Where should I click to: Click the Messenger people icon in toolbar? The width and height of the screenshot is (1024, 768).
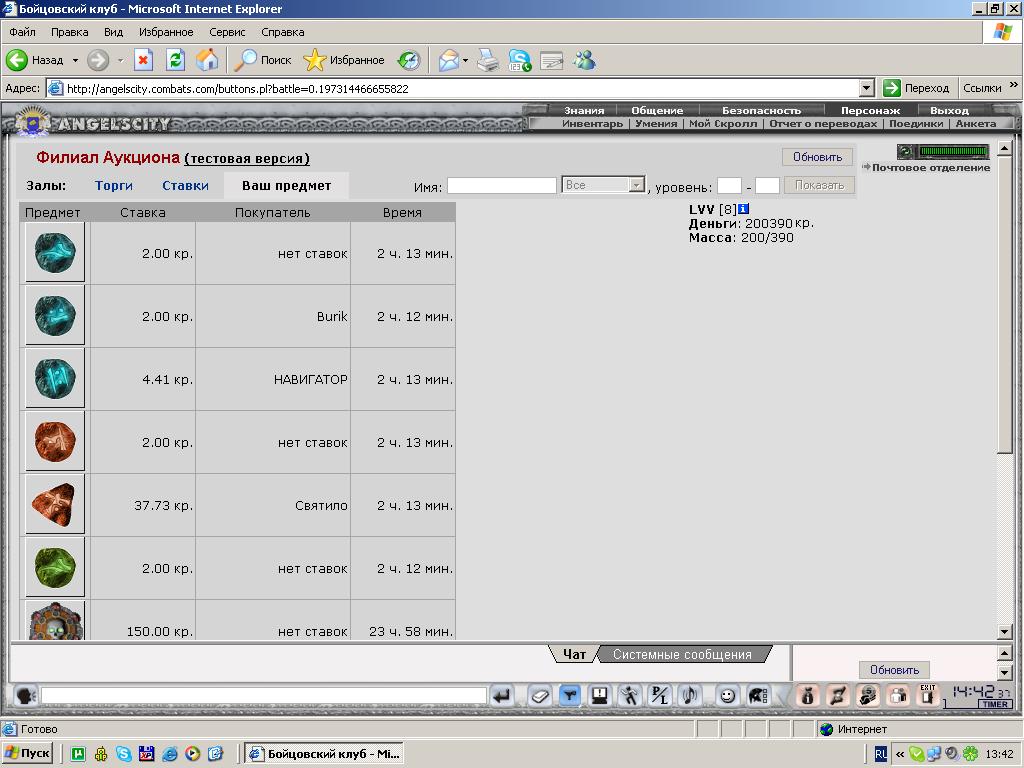584,60
